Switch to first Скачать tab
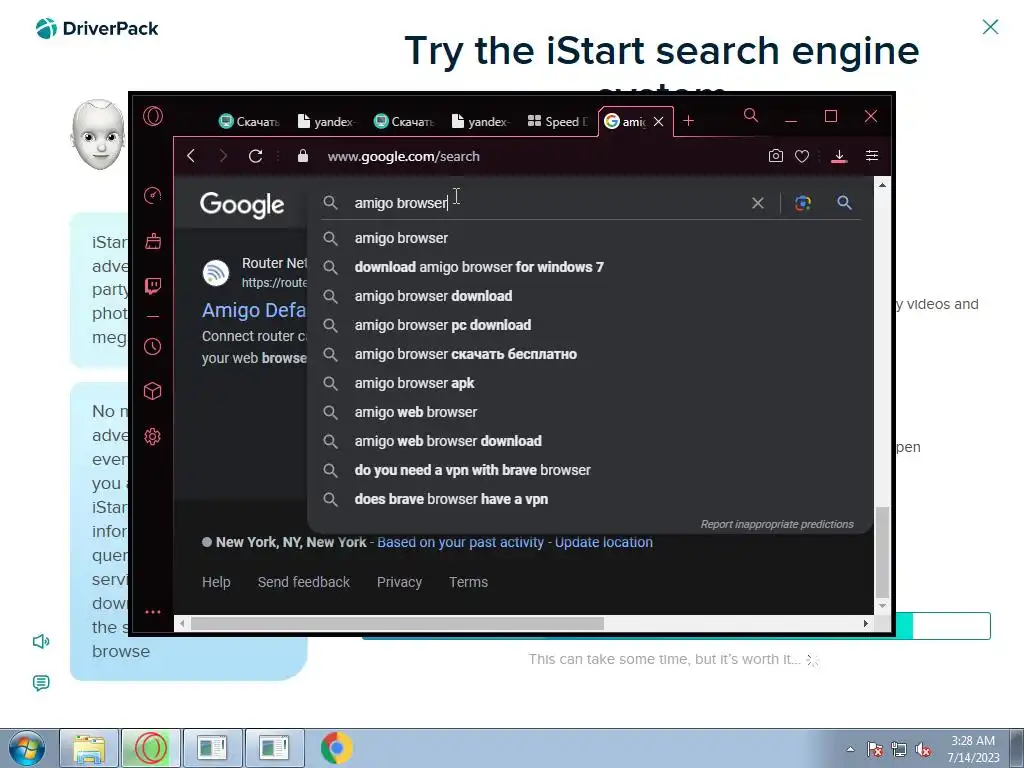 click(249, 121)
